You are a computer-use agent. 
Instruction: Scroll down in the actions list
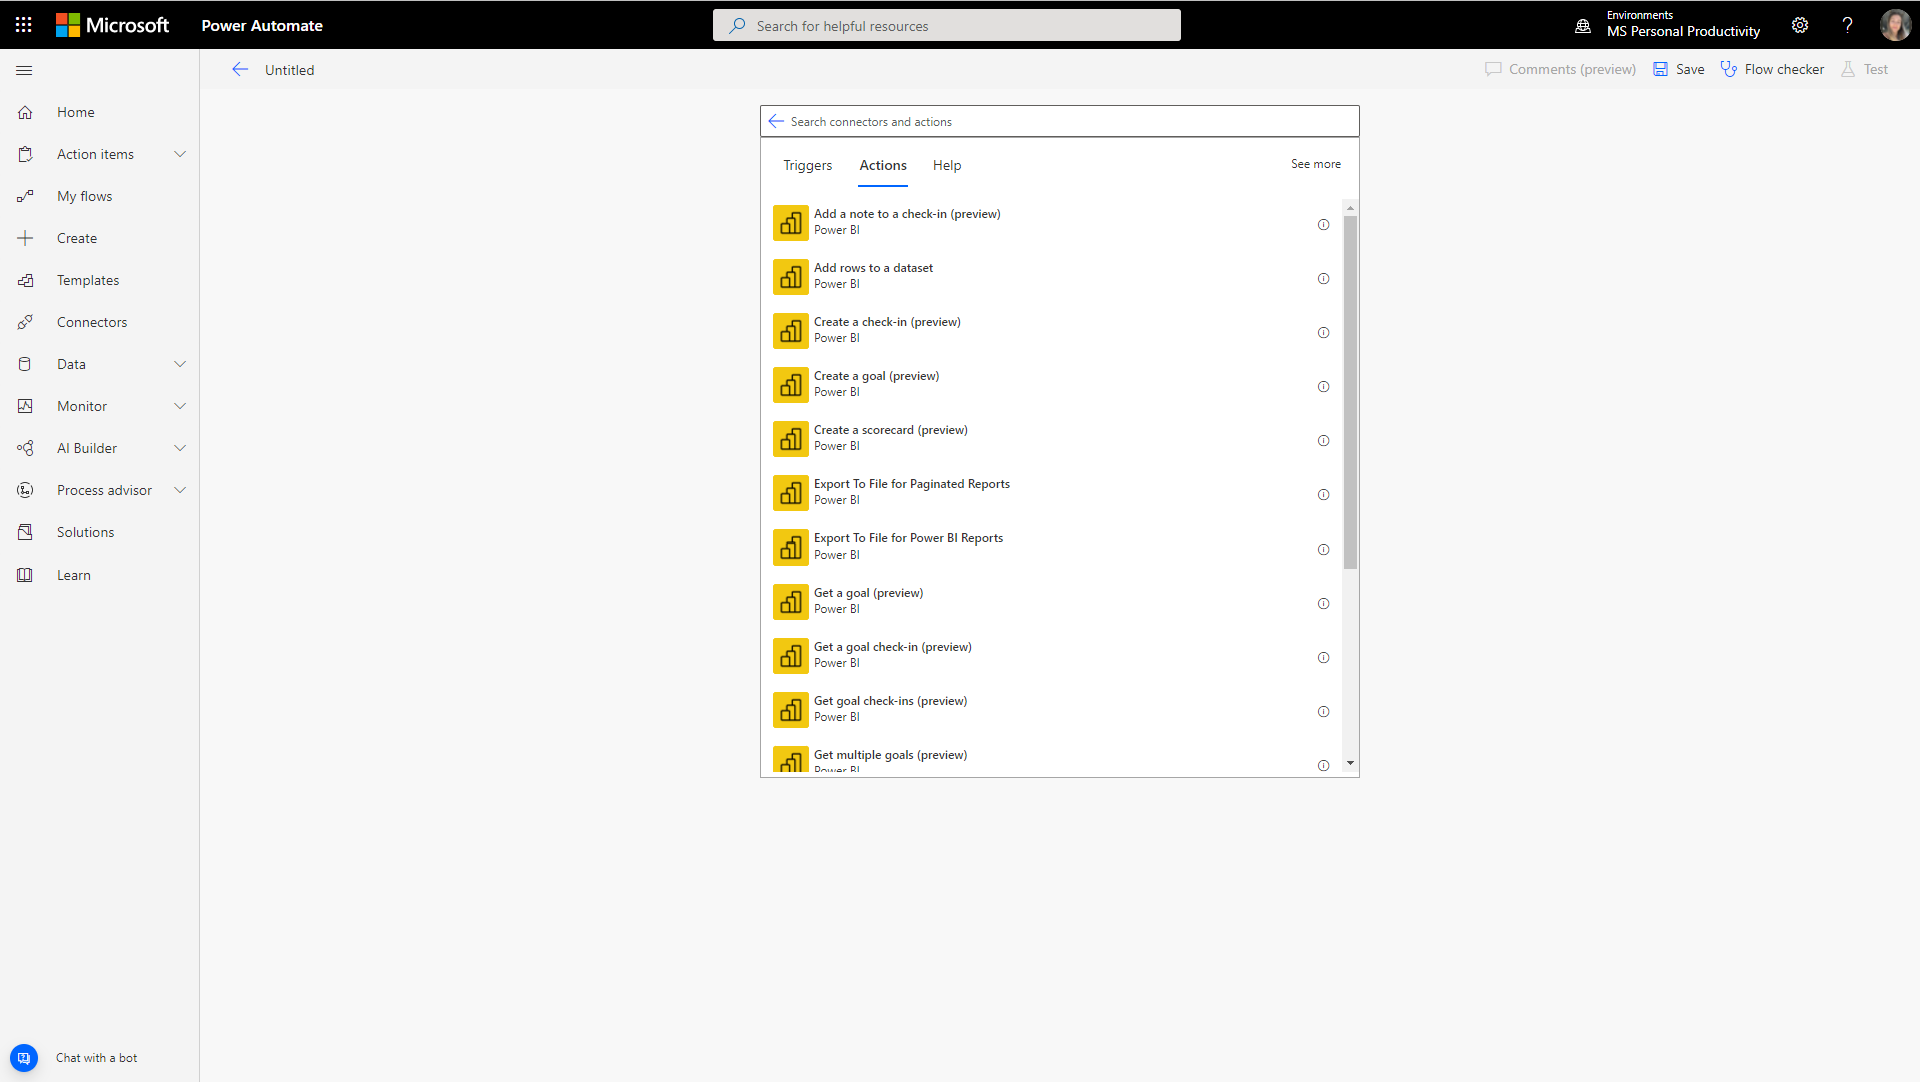pyautogui.click(x=1350, y=764)
